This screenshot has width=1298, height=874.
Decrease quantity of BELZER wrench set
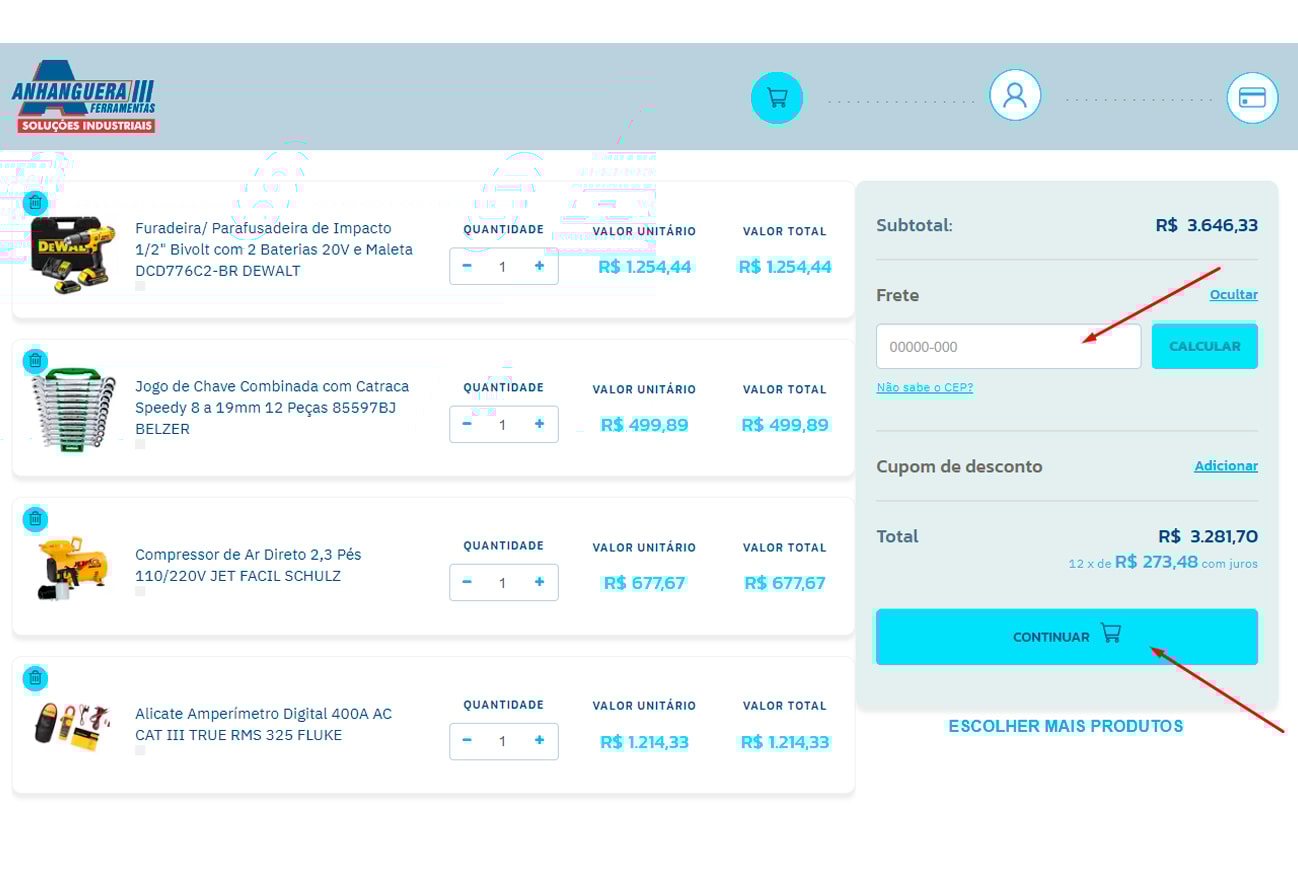(467, 424)
